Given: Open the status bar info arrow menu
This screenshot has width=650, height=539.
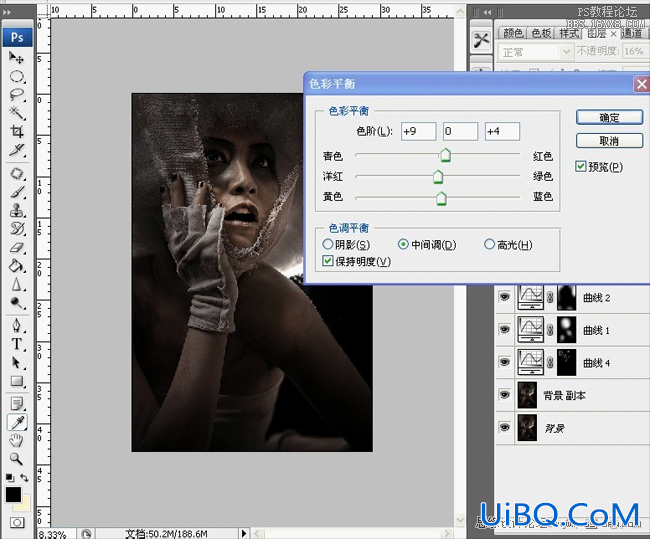Looking at the screenshot, I should [x=244, y=533].
